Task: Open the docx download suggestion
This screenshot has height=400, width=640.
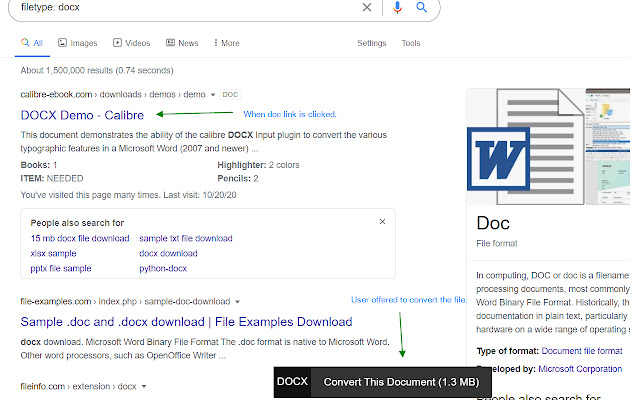Action: pos(168,253)
